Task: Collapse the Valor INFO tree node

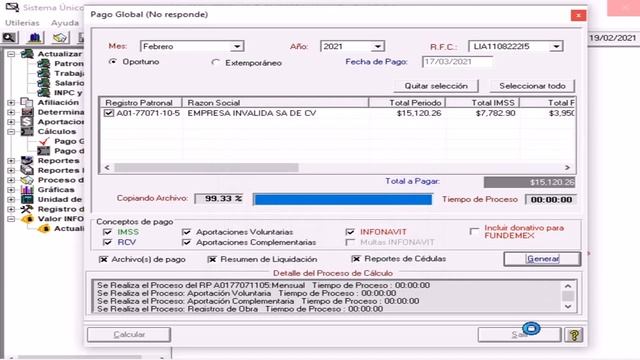Action: 11,219
